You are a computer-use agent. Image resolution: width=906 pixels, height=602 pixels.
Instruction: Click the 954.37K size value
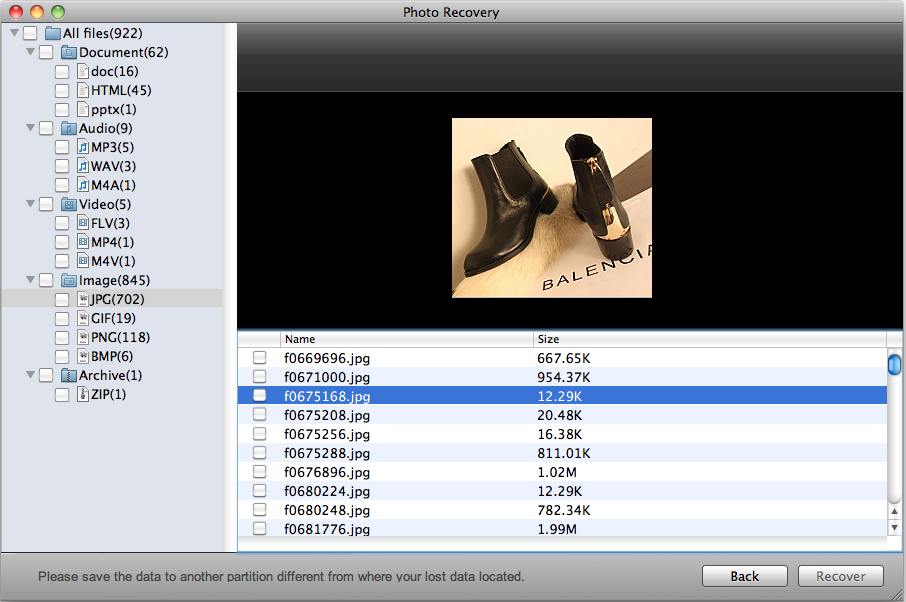[x=564, y=377]
